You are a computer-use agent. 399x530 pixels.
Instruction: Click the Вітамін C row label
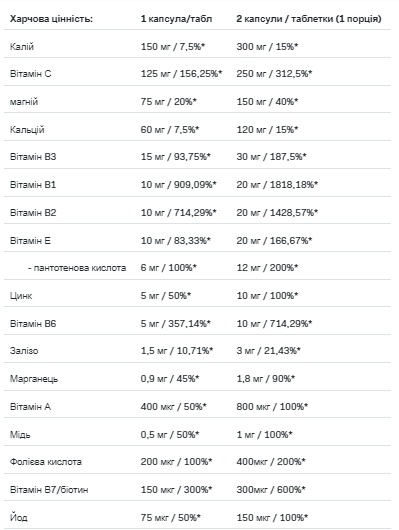click(x=30, y=74)
